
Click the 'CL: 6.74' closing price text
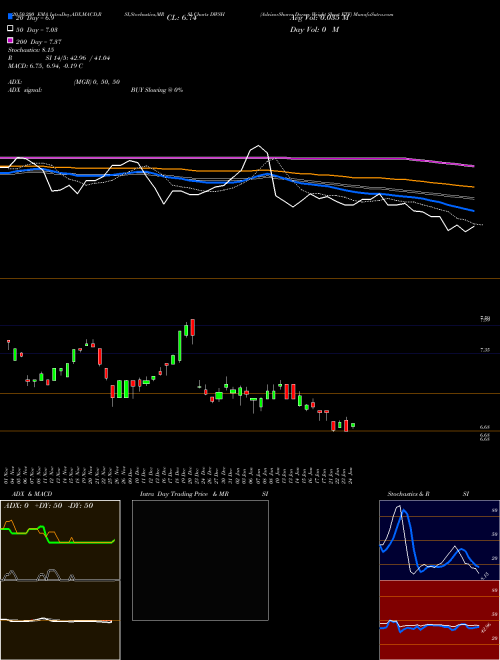click(182, 18)
